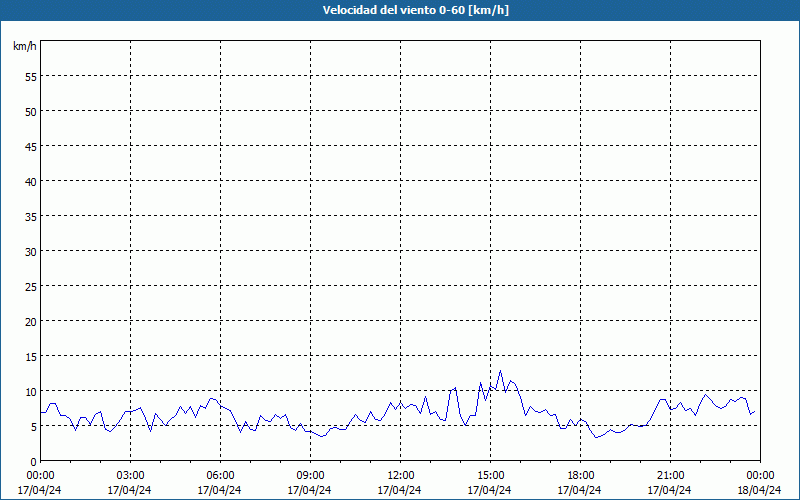
Task: Click the y-axis label '20'
Action: coord(31,321)
